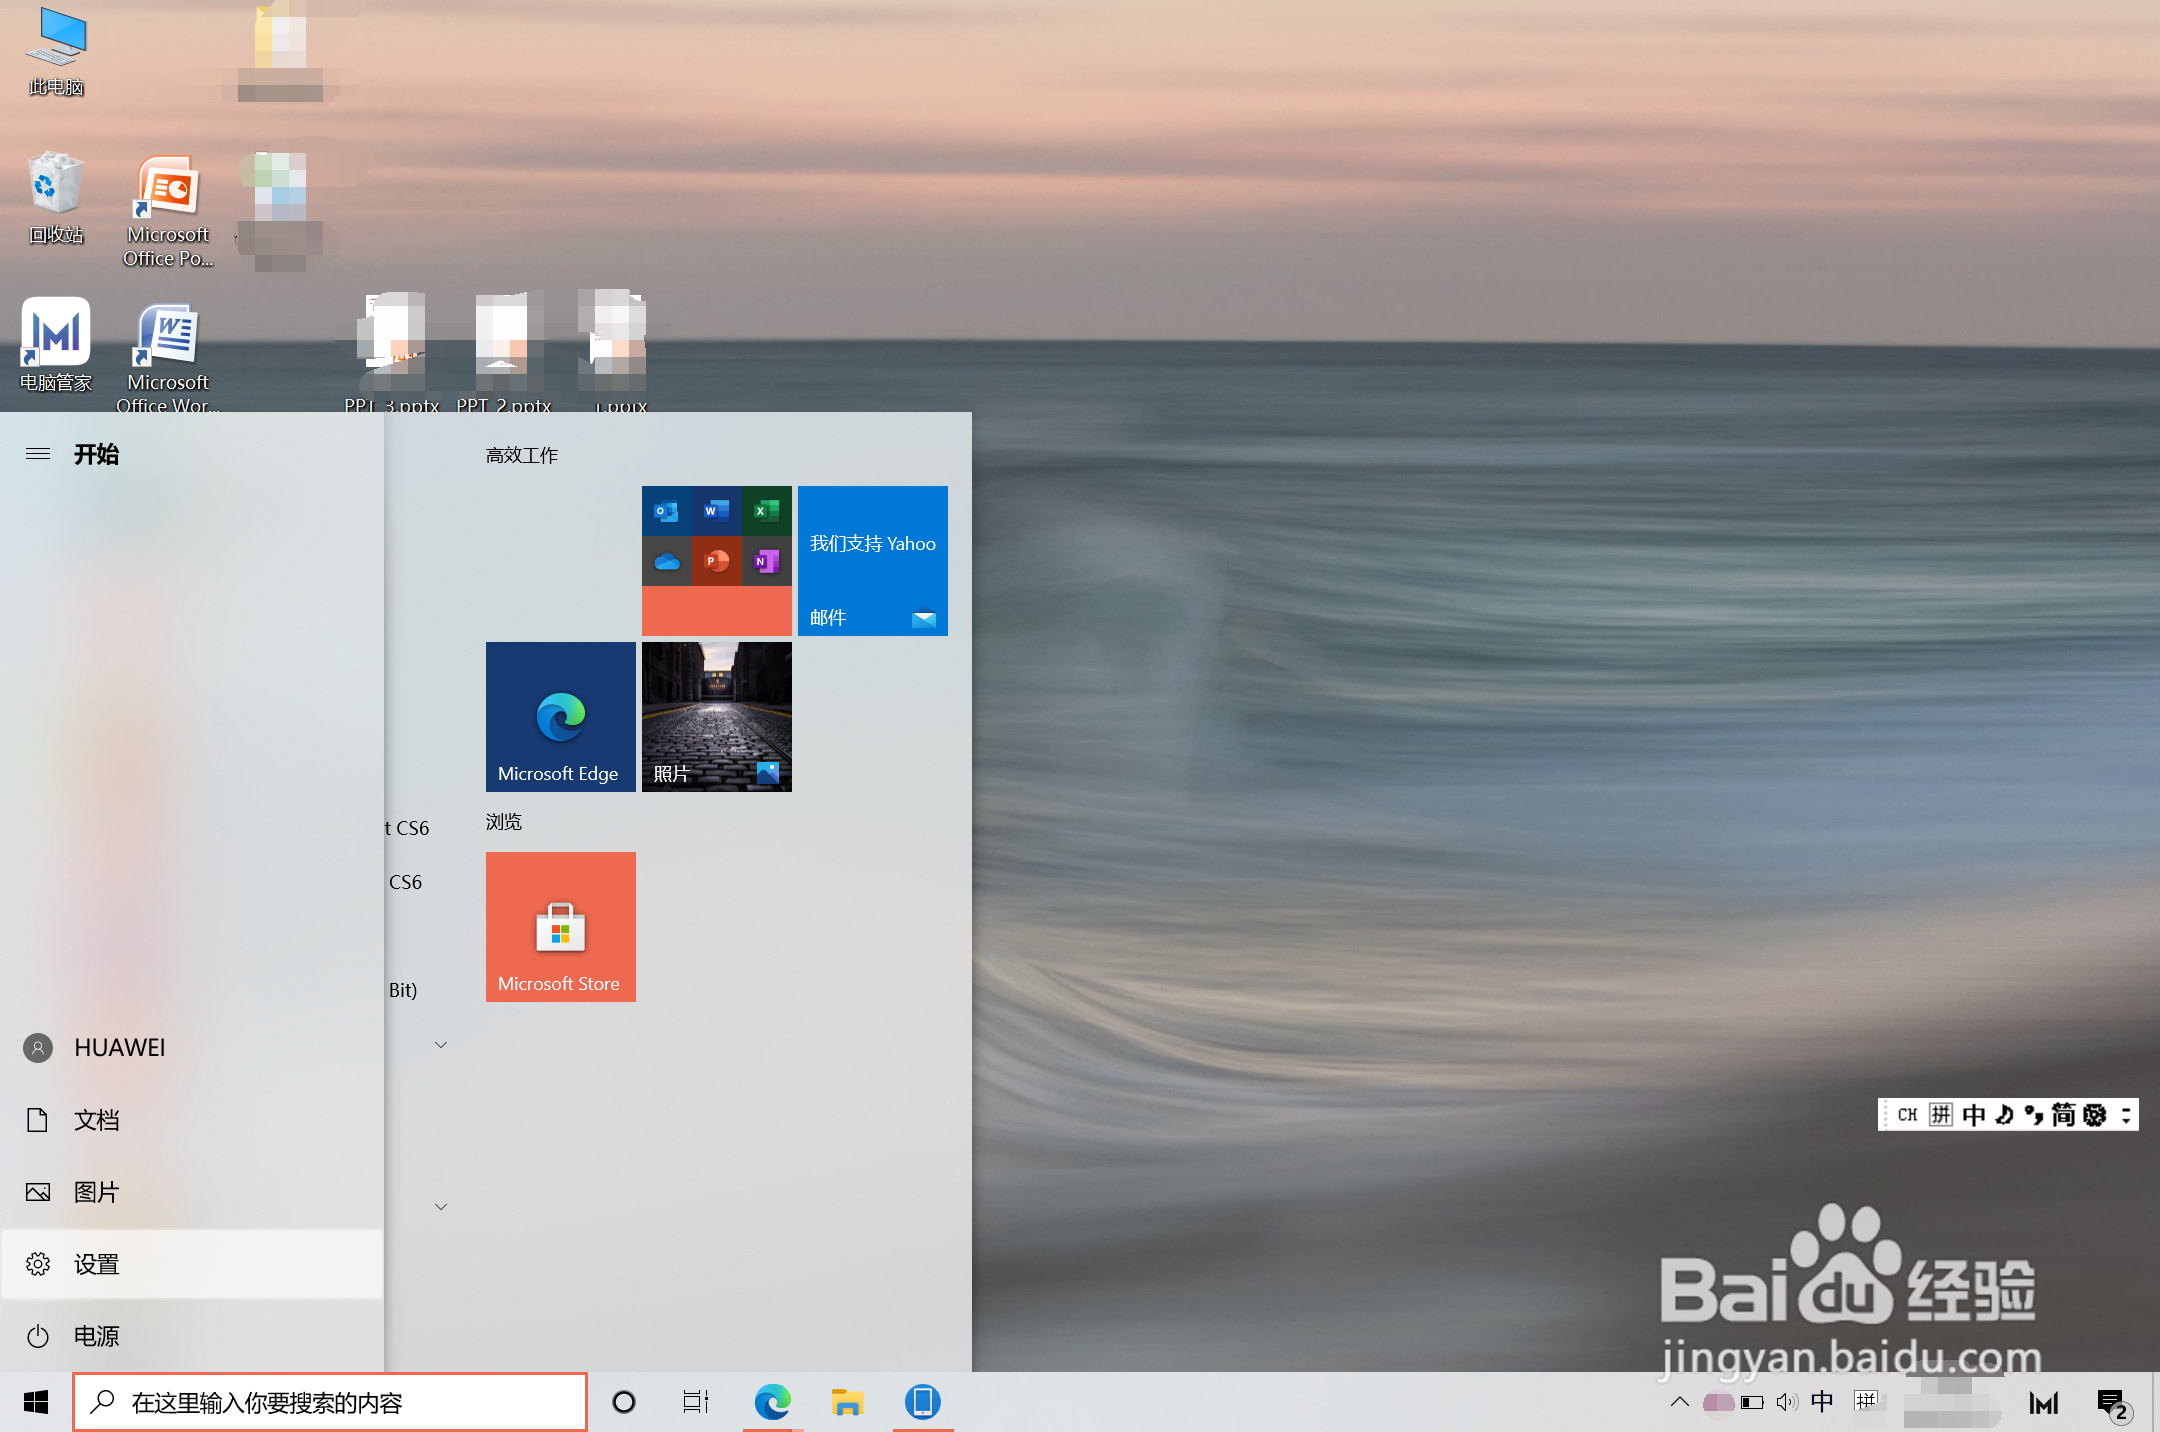Collapse the Start hamburger menu

point(38,454)
